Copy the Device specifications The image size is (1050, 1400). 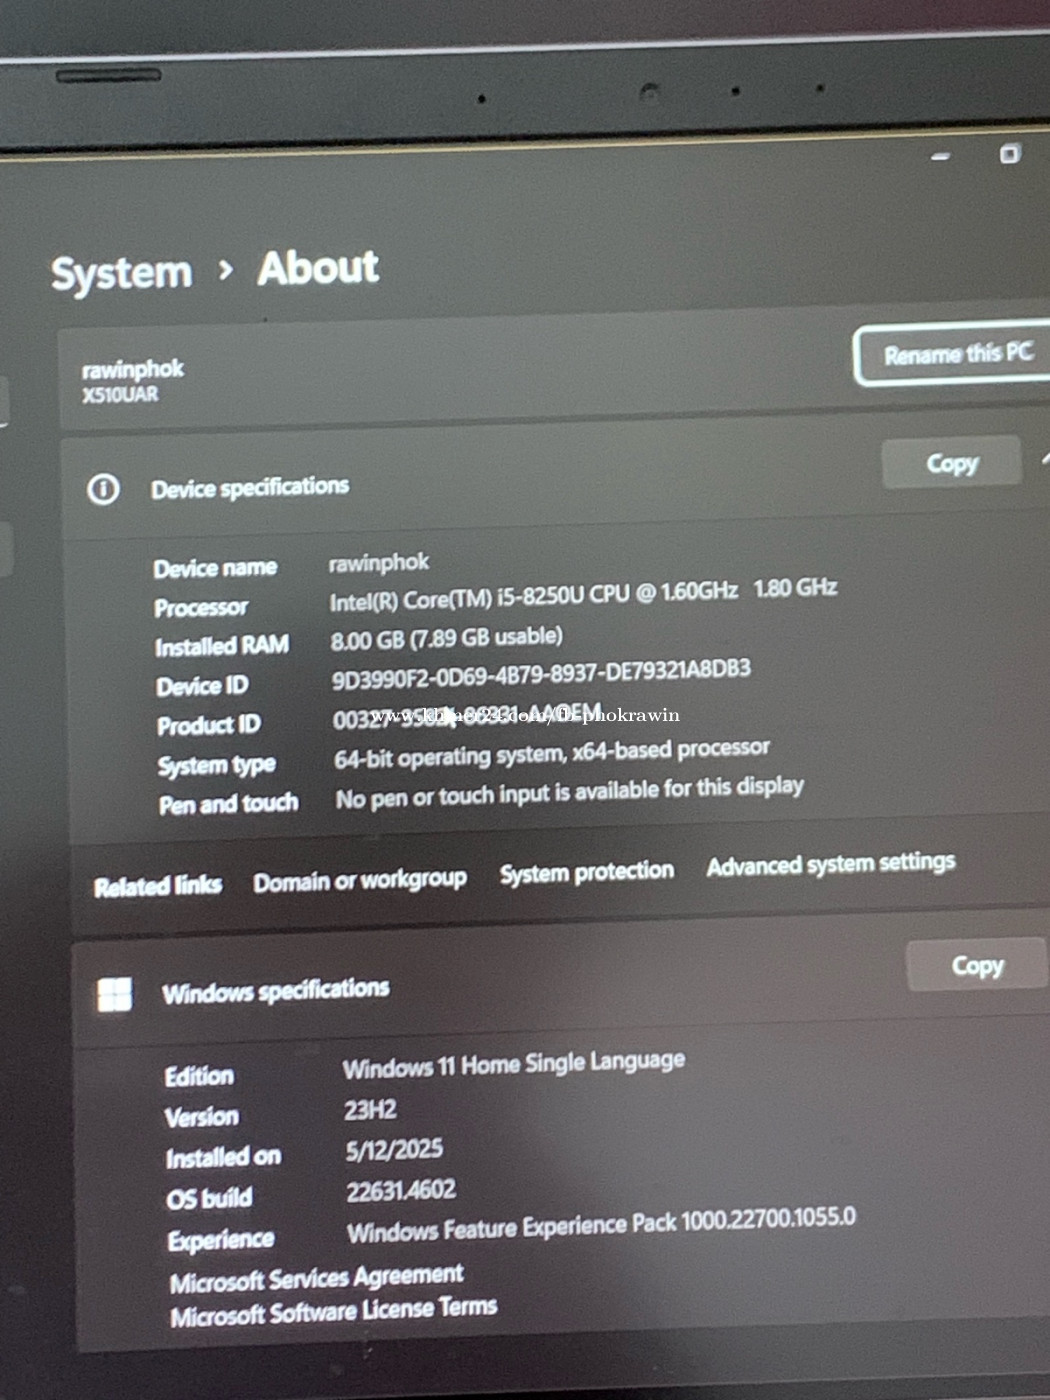(951, 463)
